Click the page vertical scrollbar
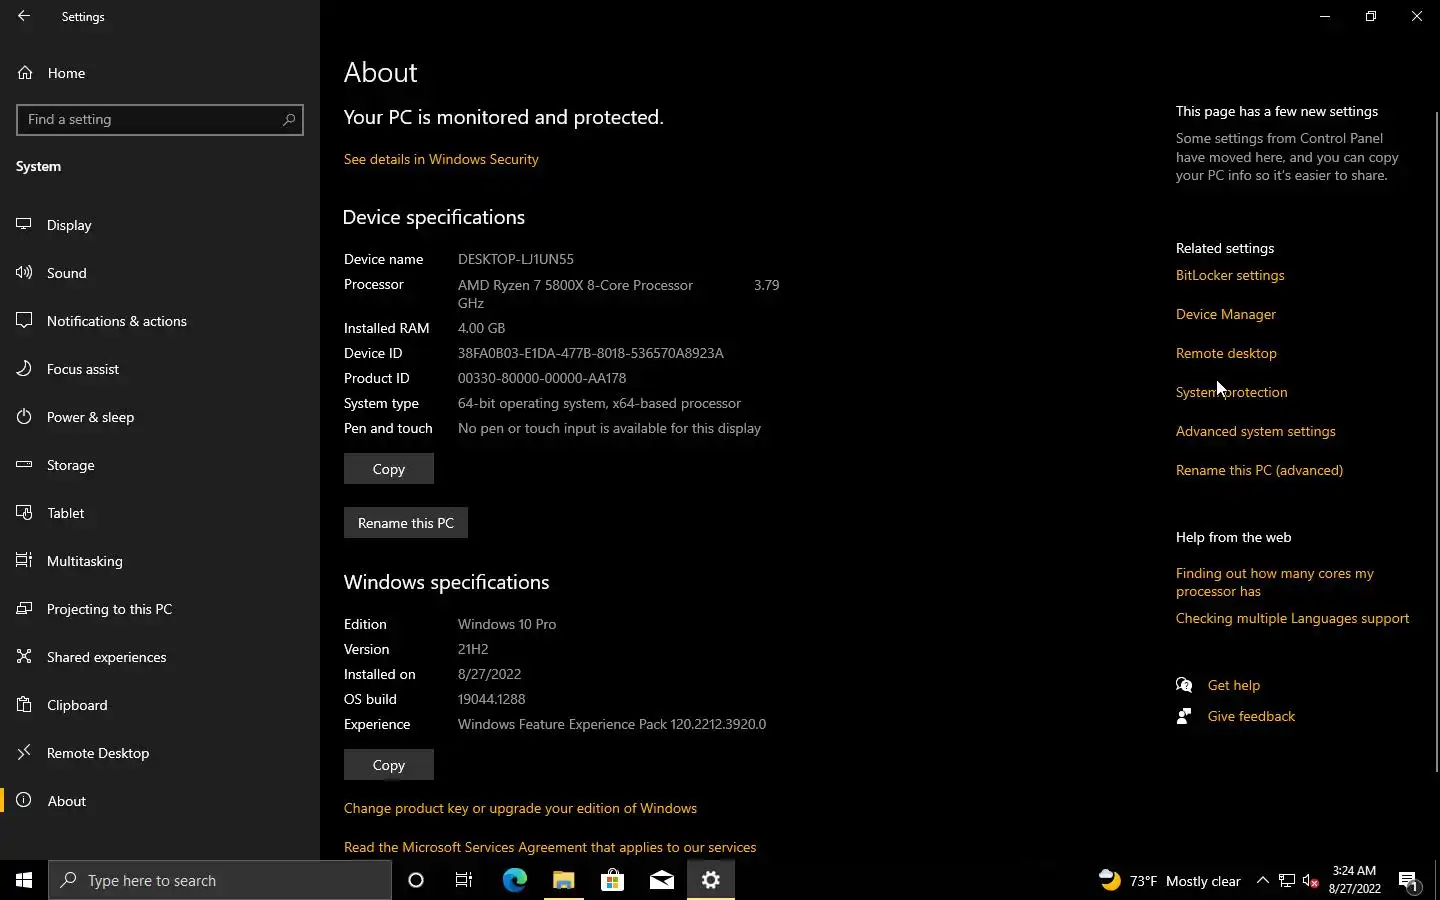 tap(1437, 440)
